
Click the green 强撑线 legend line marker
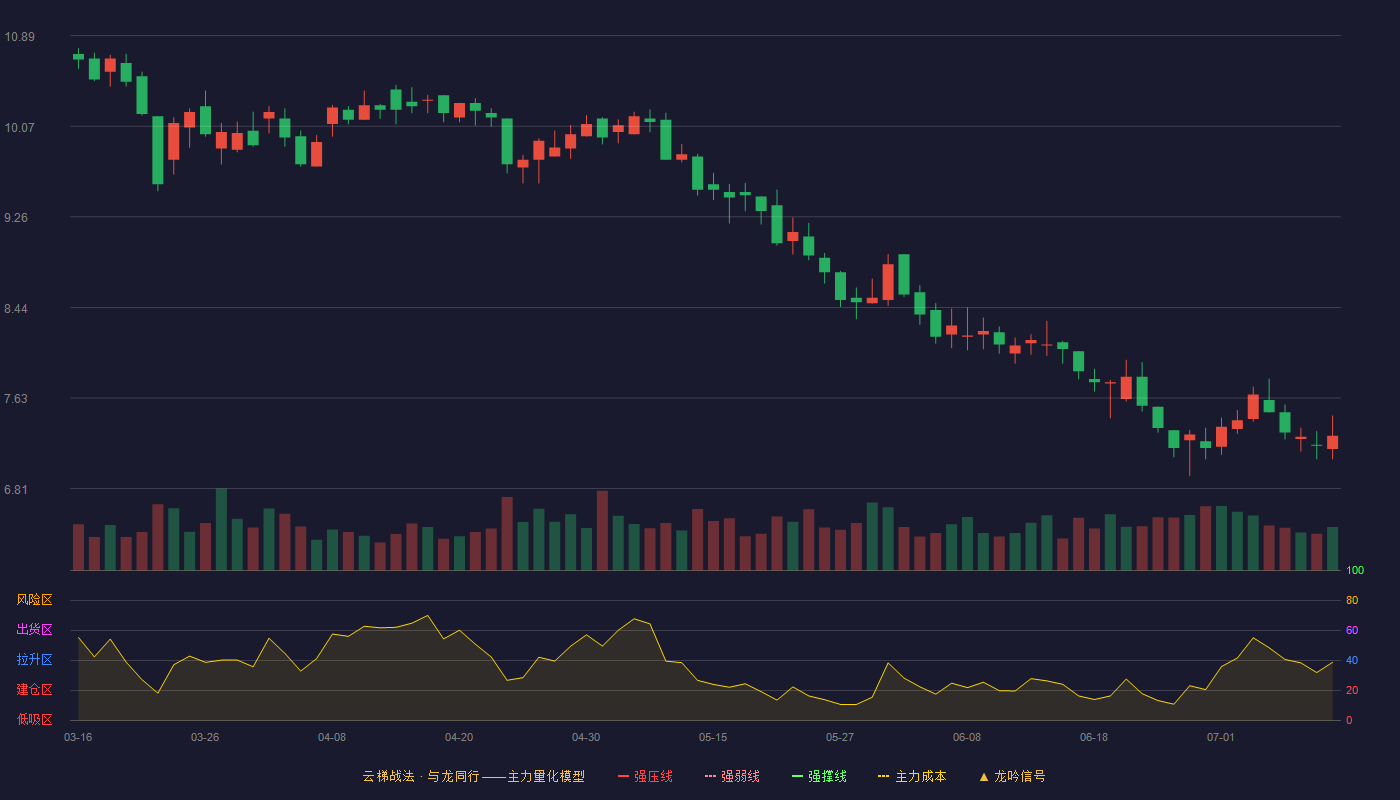point(797,776)
